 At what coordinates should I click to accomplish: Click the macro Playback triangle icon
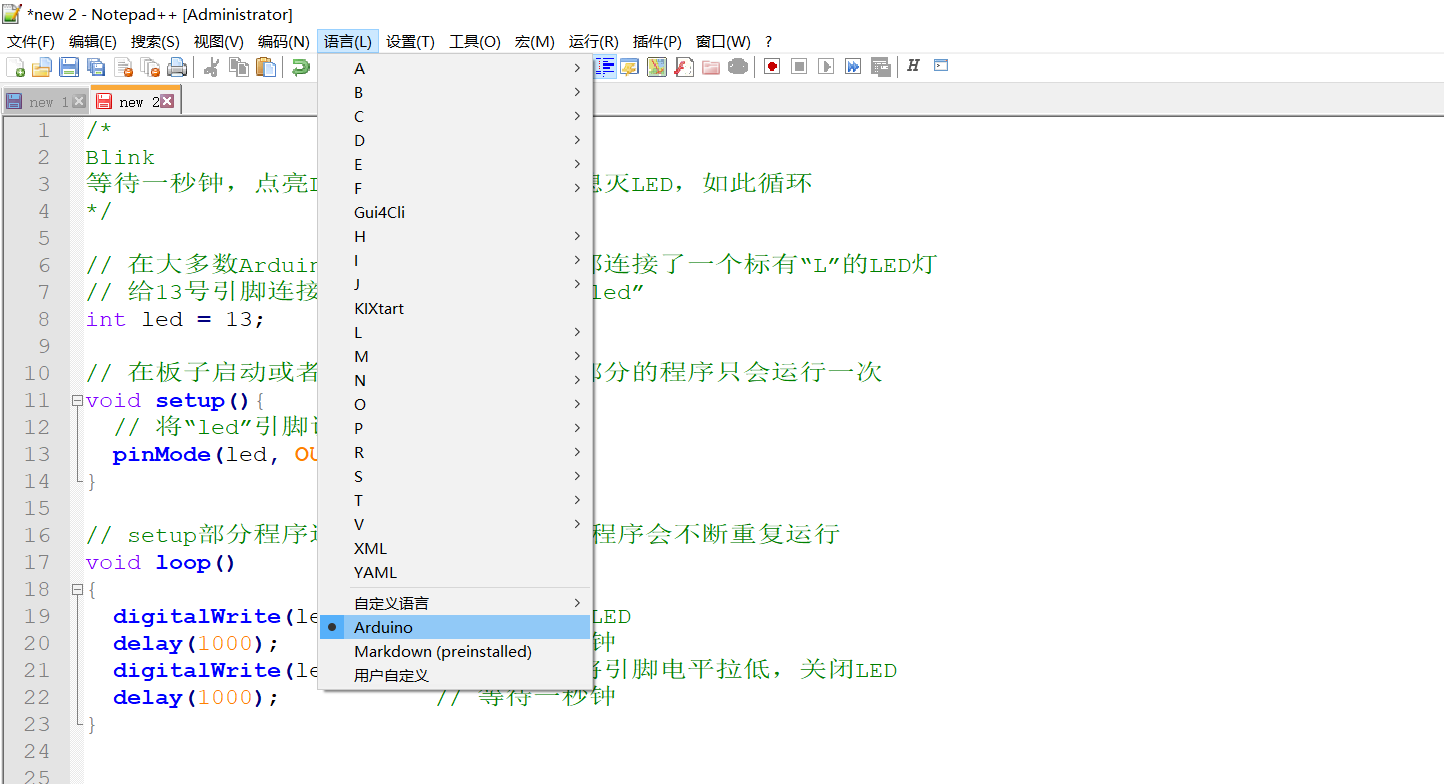826,67
